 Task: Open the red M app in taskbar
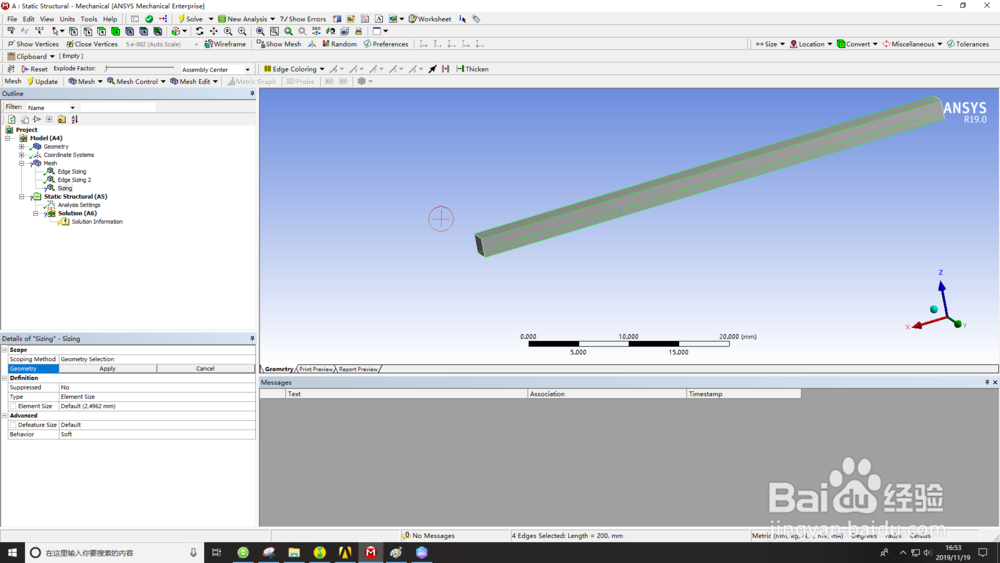point(371,552)
